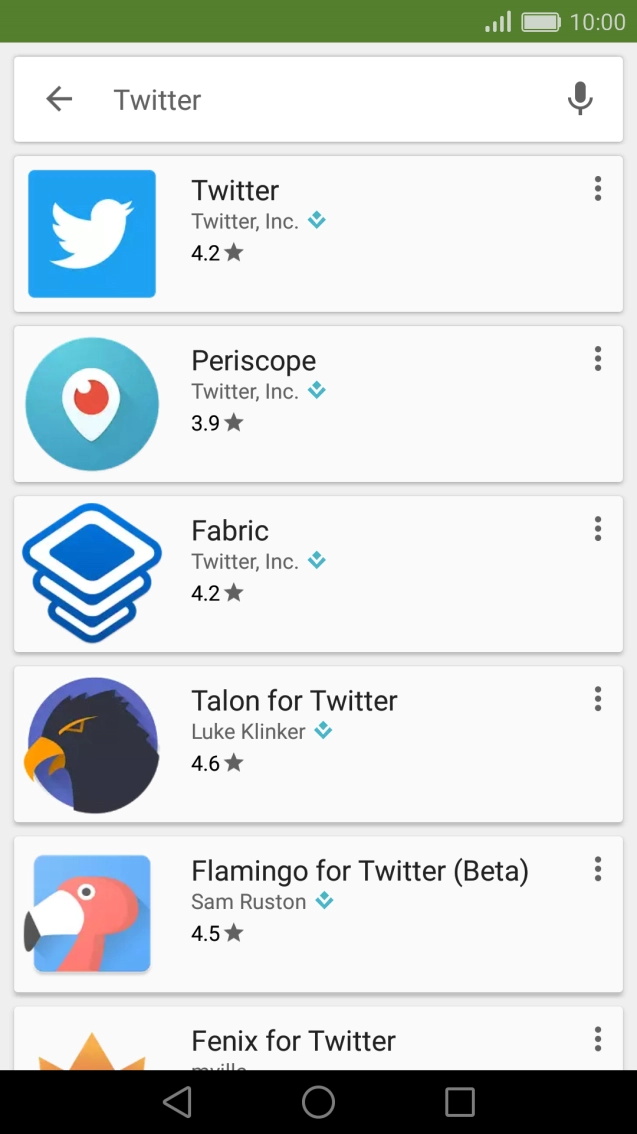
Task: Open Fenix for Twitter options menu
Action: tap(597, 1039)
